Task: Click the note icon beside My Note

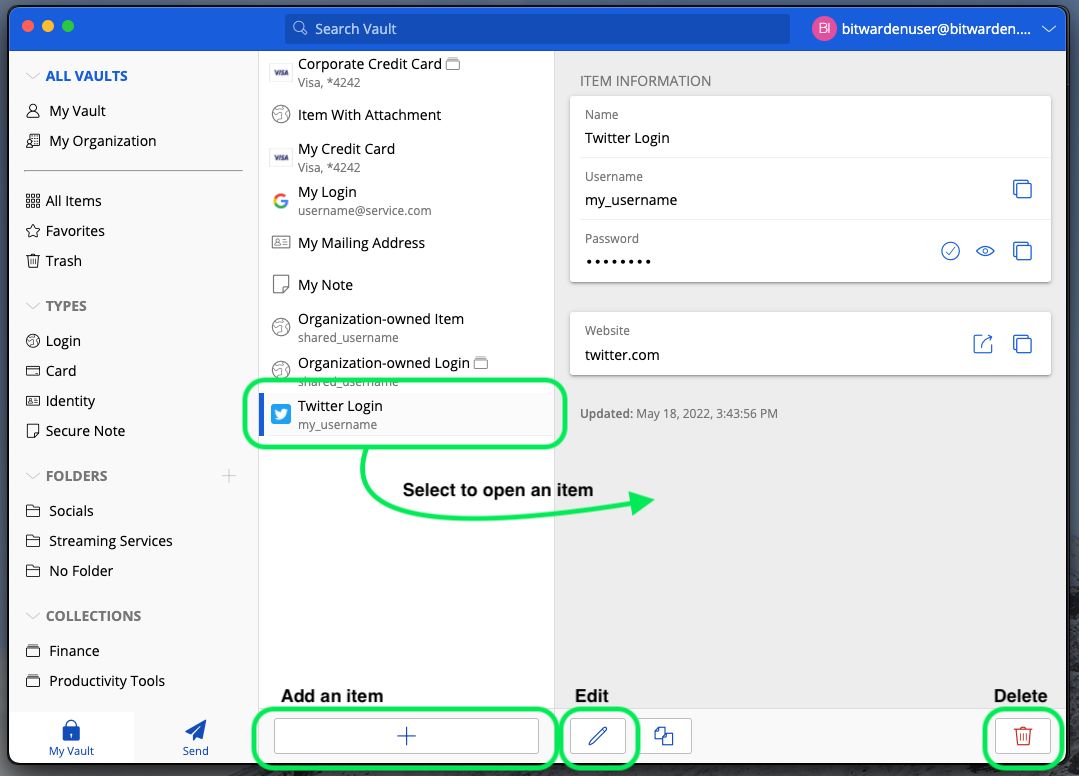Action: pos(281,284)
